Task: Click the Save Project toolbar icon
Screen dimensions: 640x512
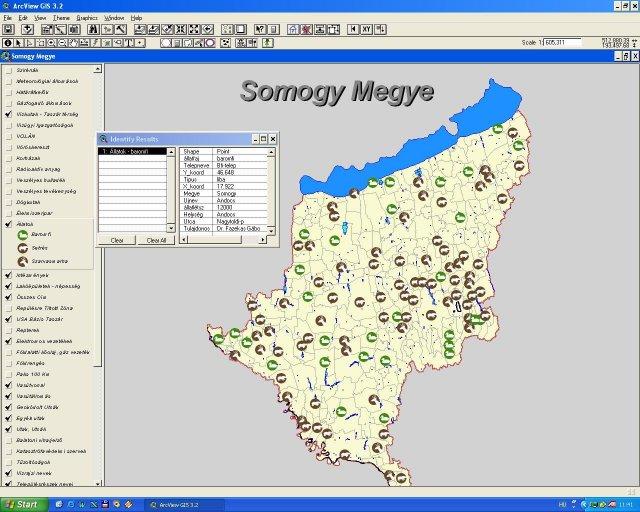Action: (9, 30)
